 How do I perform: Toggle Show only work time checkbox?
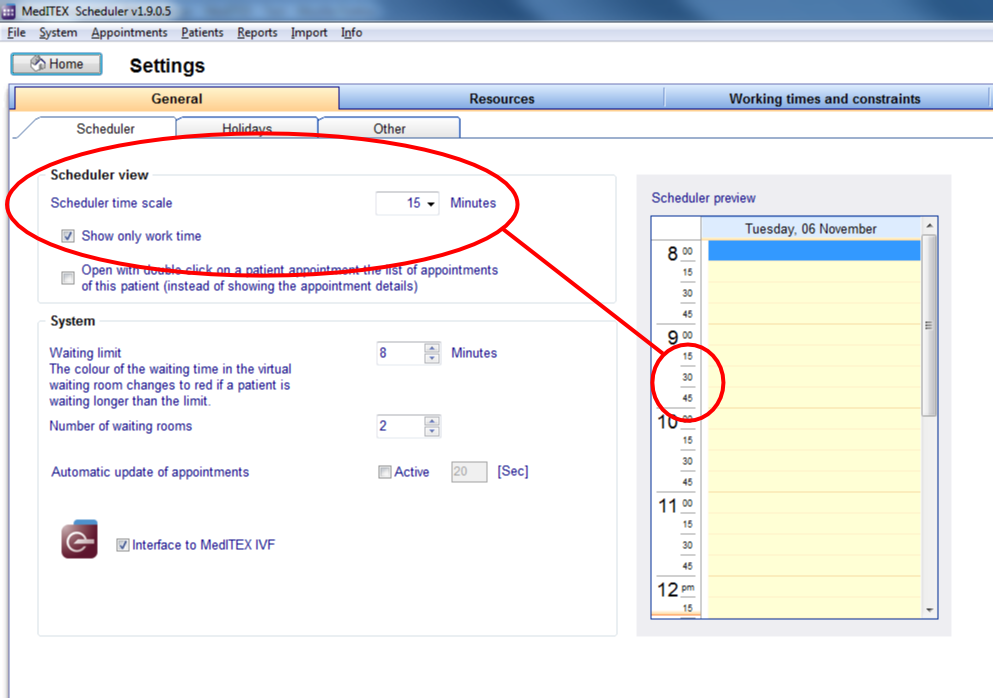68,236
